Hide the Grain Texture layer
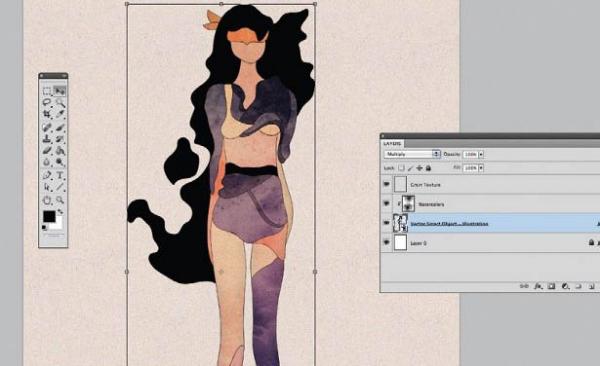 [386, 184]
